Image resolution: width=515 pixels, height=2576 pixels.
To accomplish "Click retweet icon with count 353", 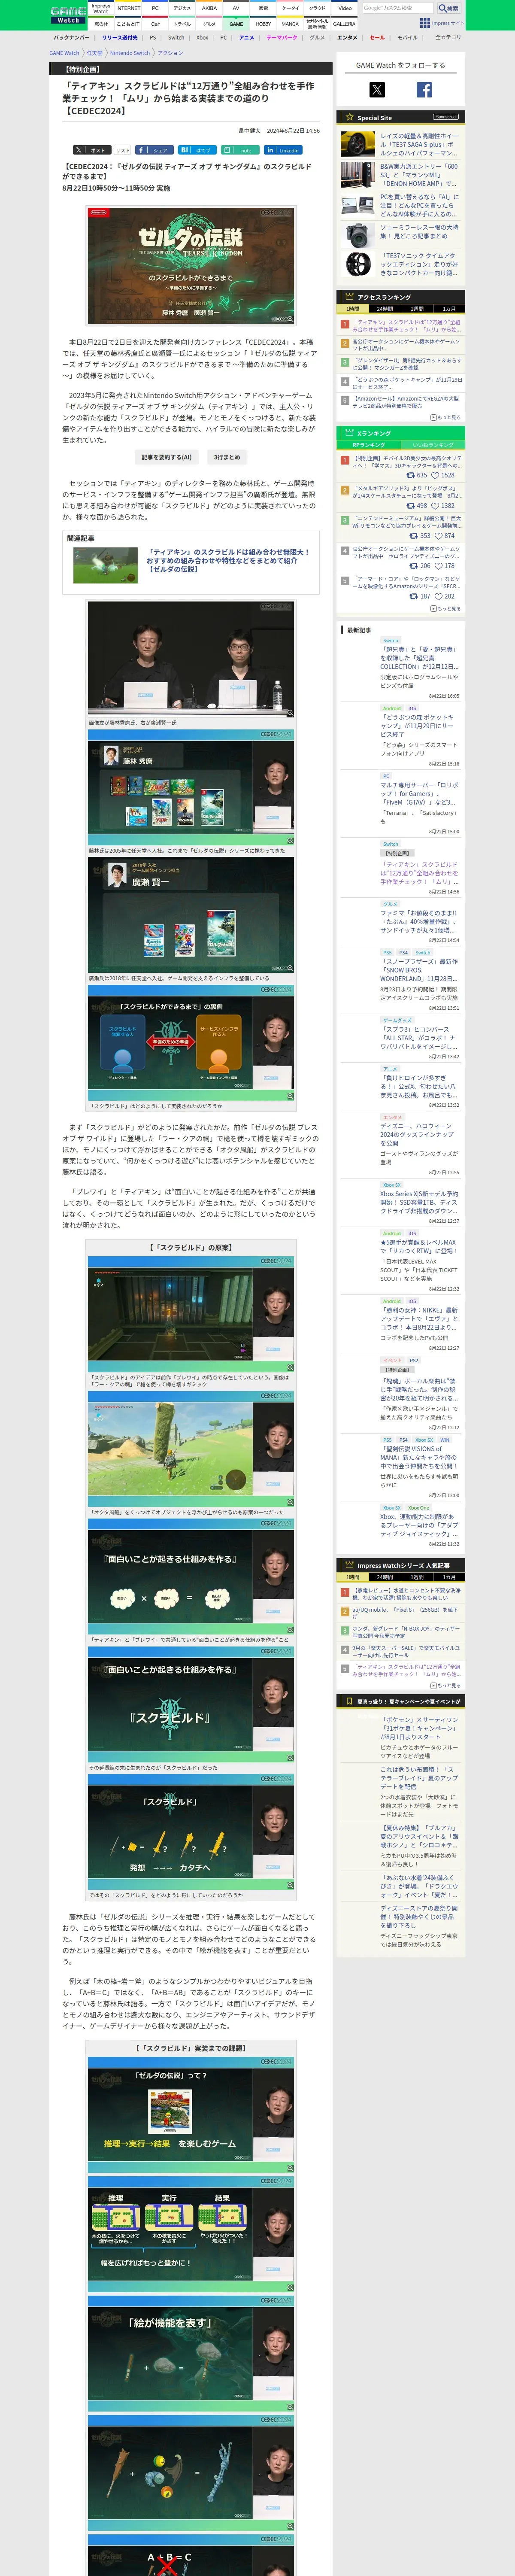I will tap(415, 535).
